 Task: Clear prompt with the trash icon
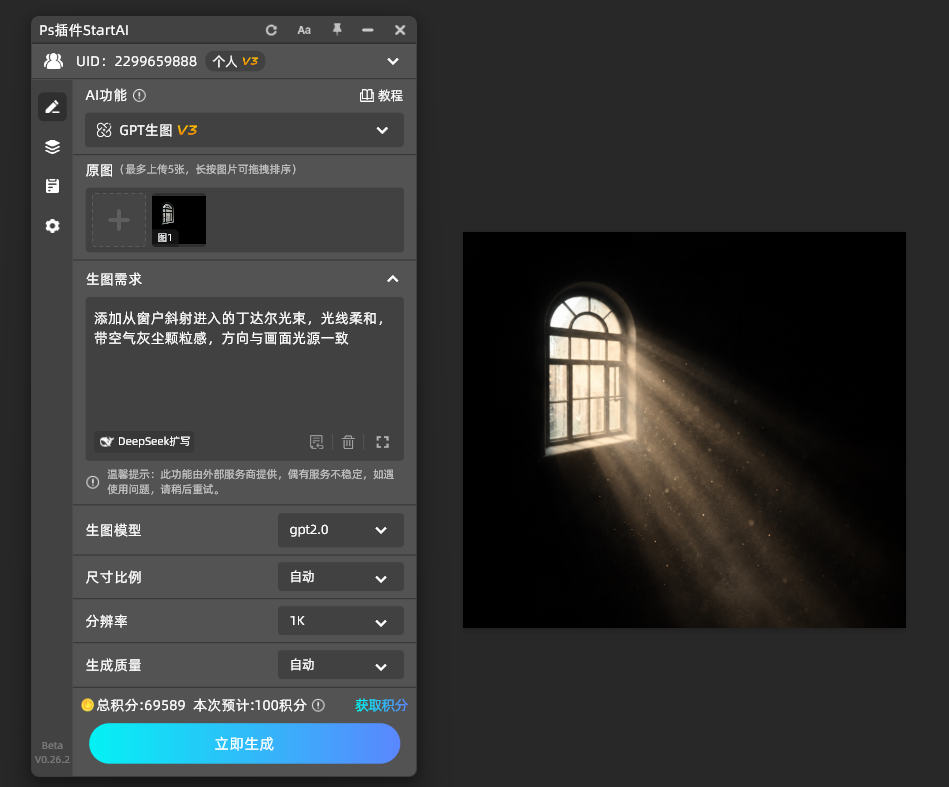pyautogui.click(x=348, y=442)
